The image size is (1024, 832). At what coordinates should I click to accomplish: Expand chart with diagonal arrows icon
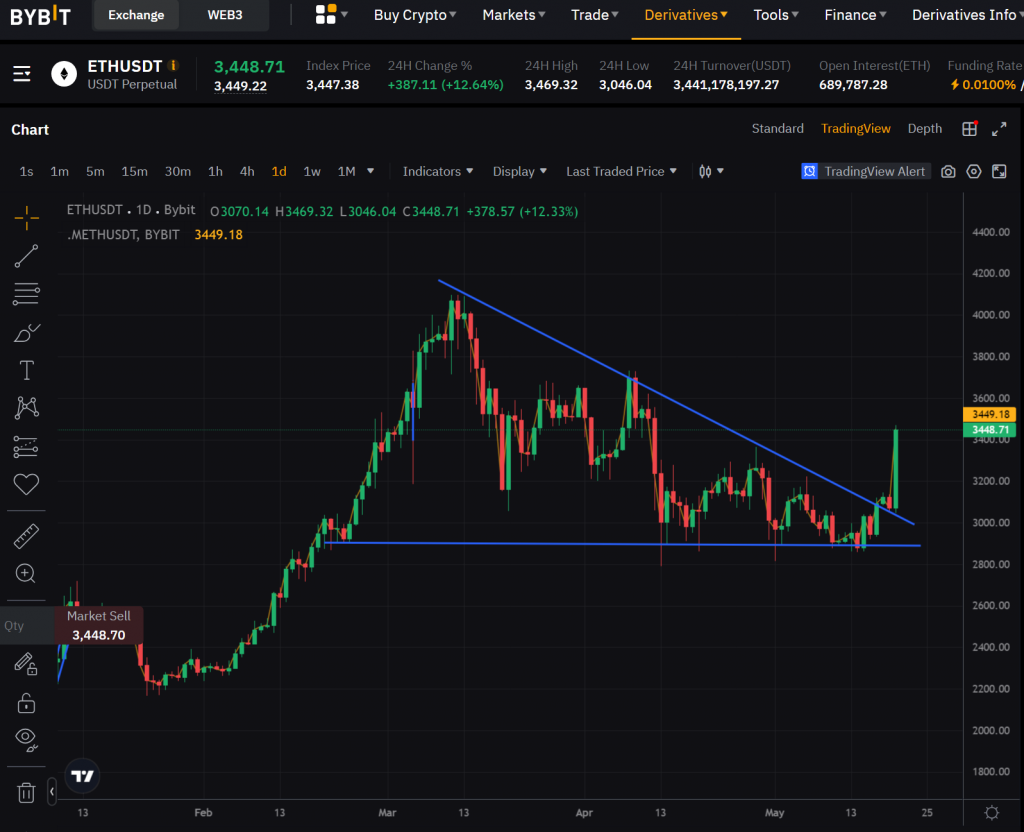(999, 129)
